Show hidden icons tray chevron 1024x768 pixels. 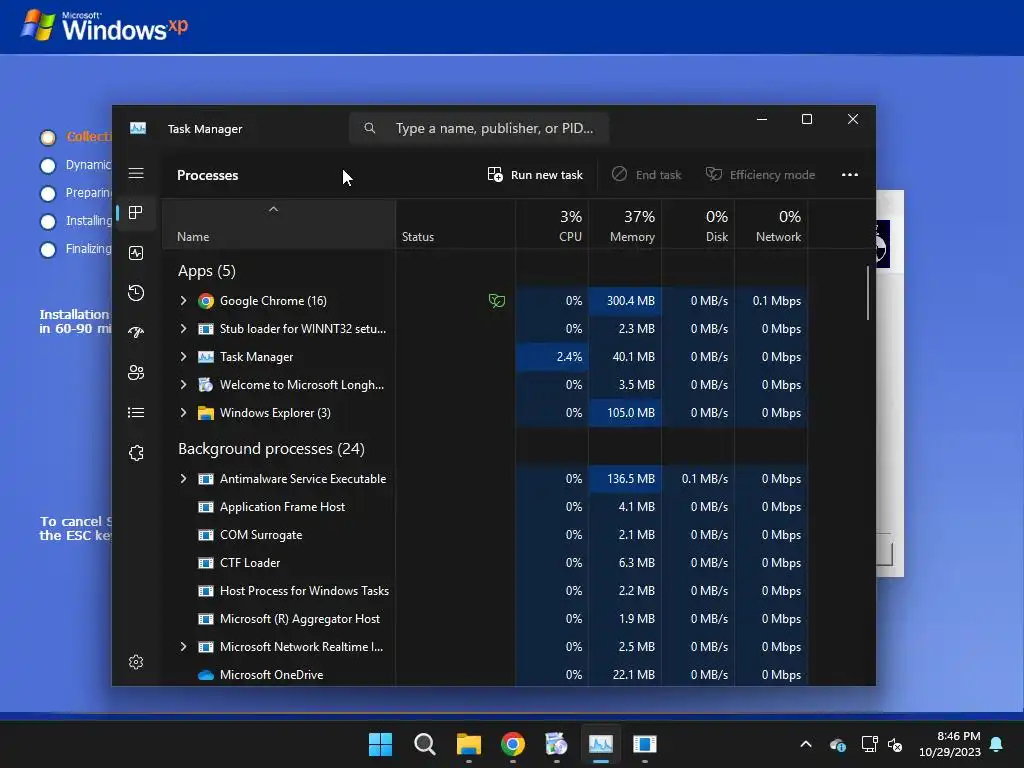[x=806, y=744]
